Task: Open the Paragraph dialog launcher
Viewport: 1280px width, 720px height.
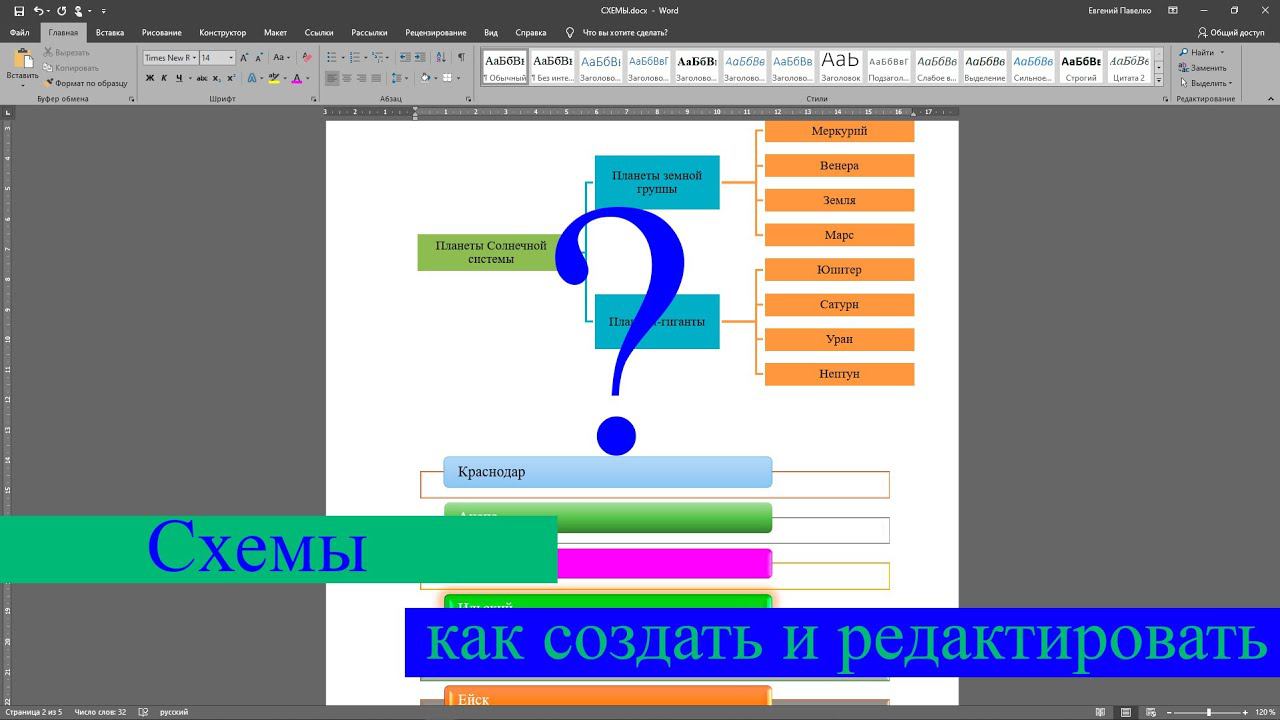Action: click(469, 99)
